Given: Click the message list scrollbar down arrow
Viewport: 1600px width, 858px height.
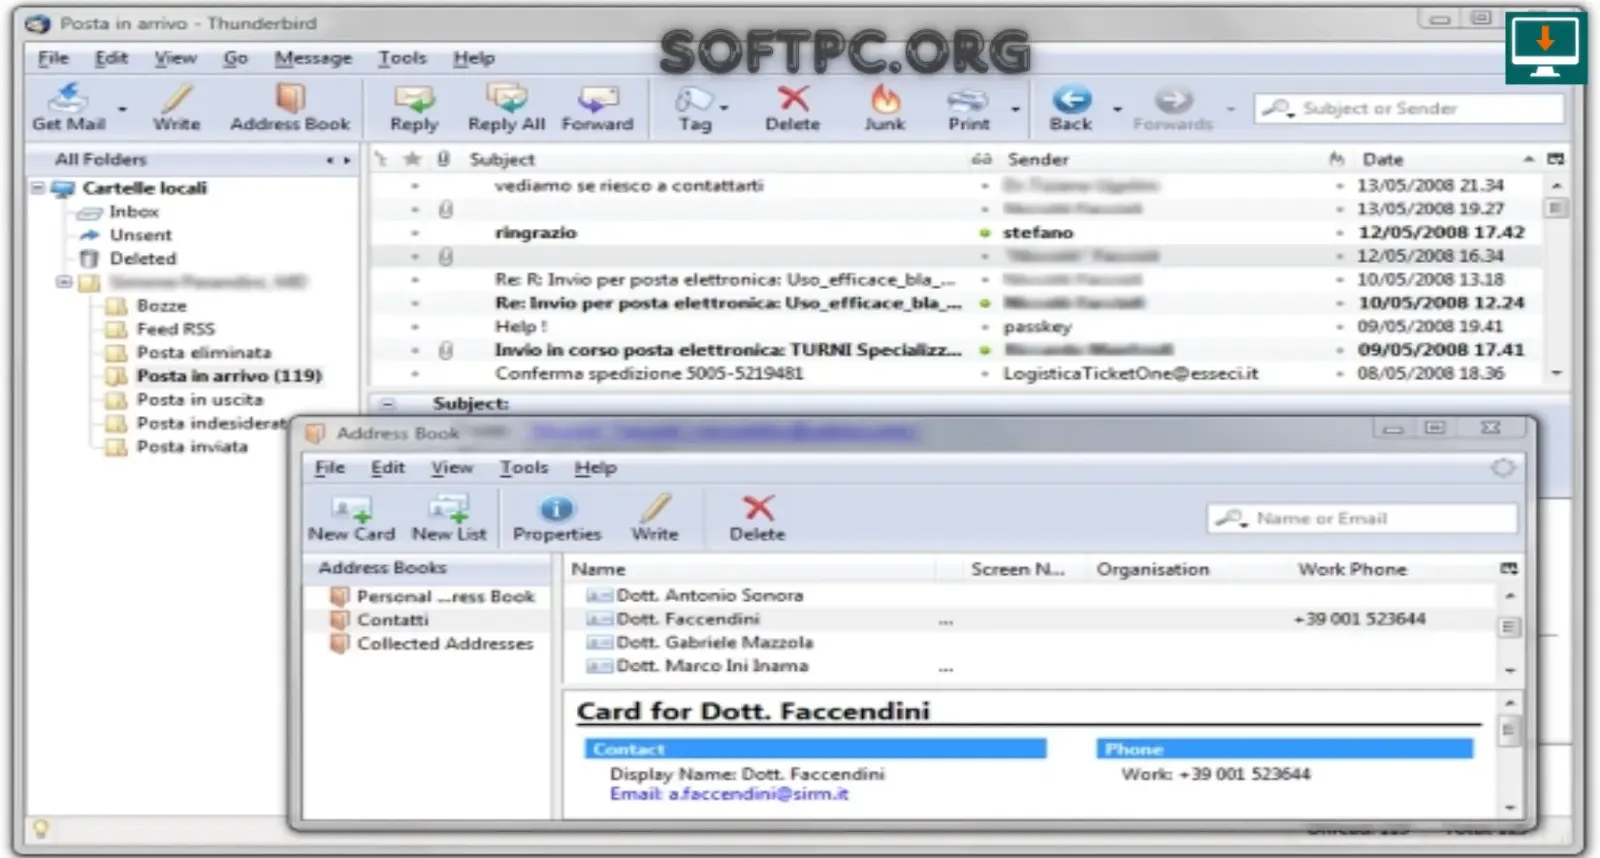Looking at the screenshot, I should [1556, 373].
